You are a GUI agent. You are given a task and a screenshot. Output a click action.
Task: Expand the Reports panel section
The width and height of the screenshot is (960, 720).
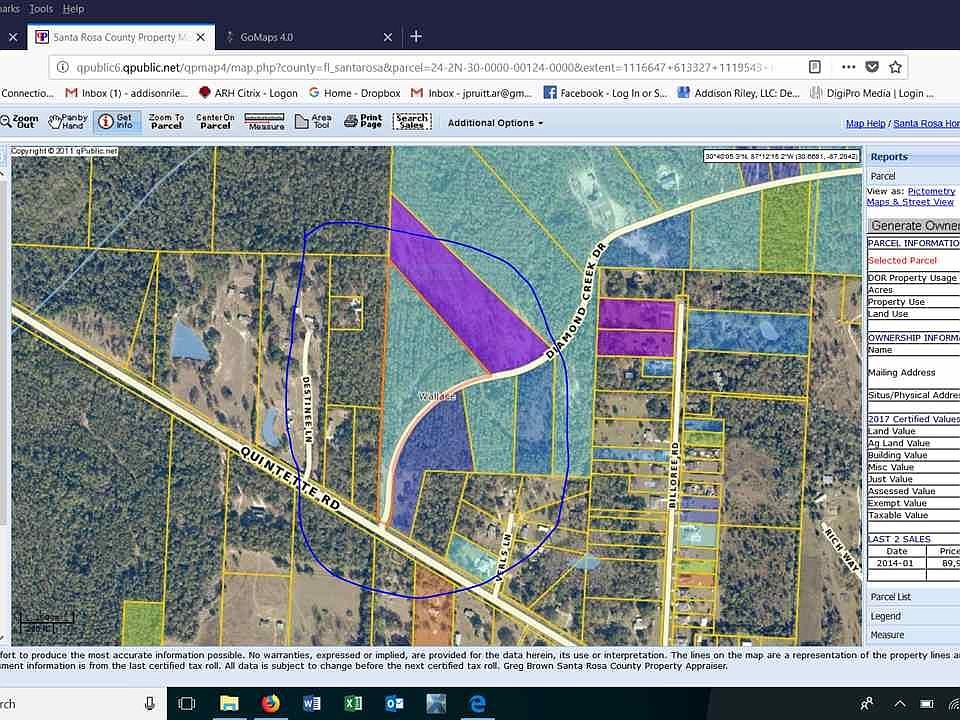coord(912,157)
